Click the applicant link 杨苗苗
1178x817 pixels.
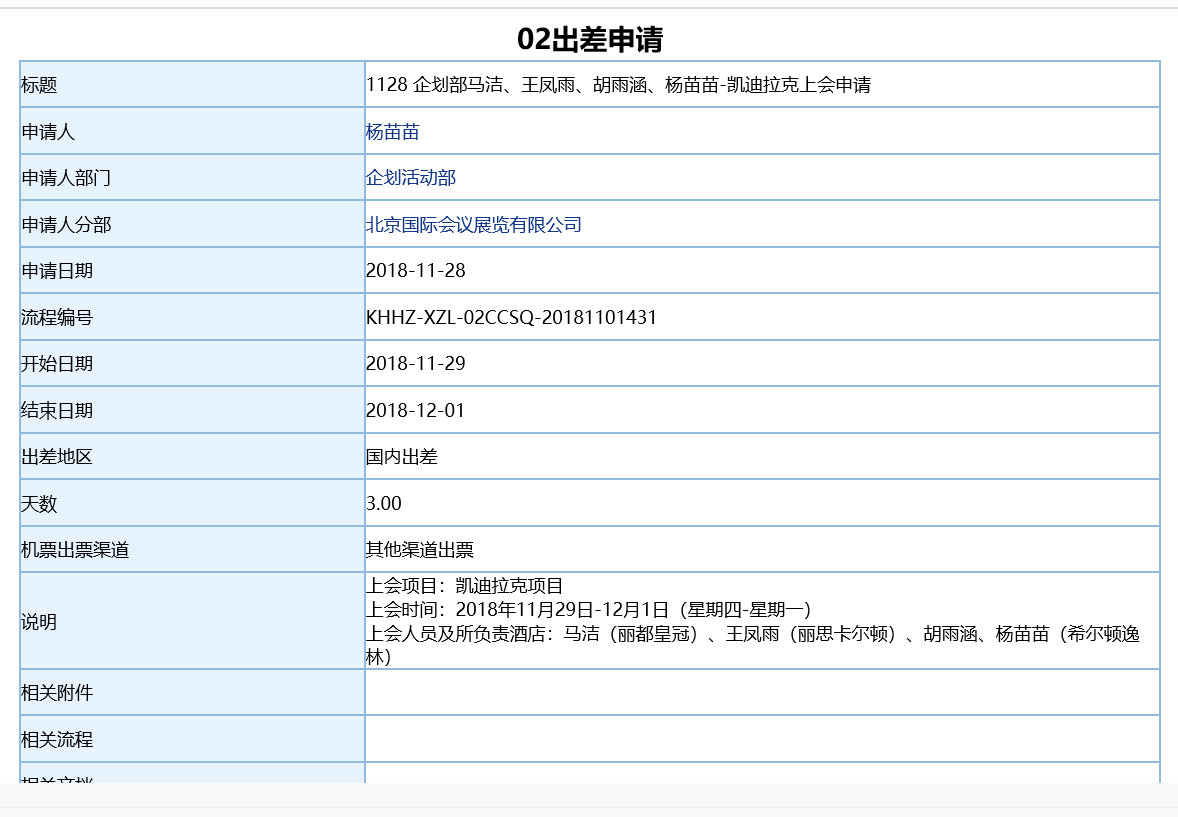coord(392,132)
